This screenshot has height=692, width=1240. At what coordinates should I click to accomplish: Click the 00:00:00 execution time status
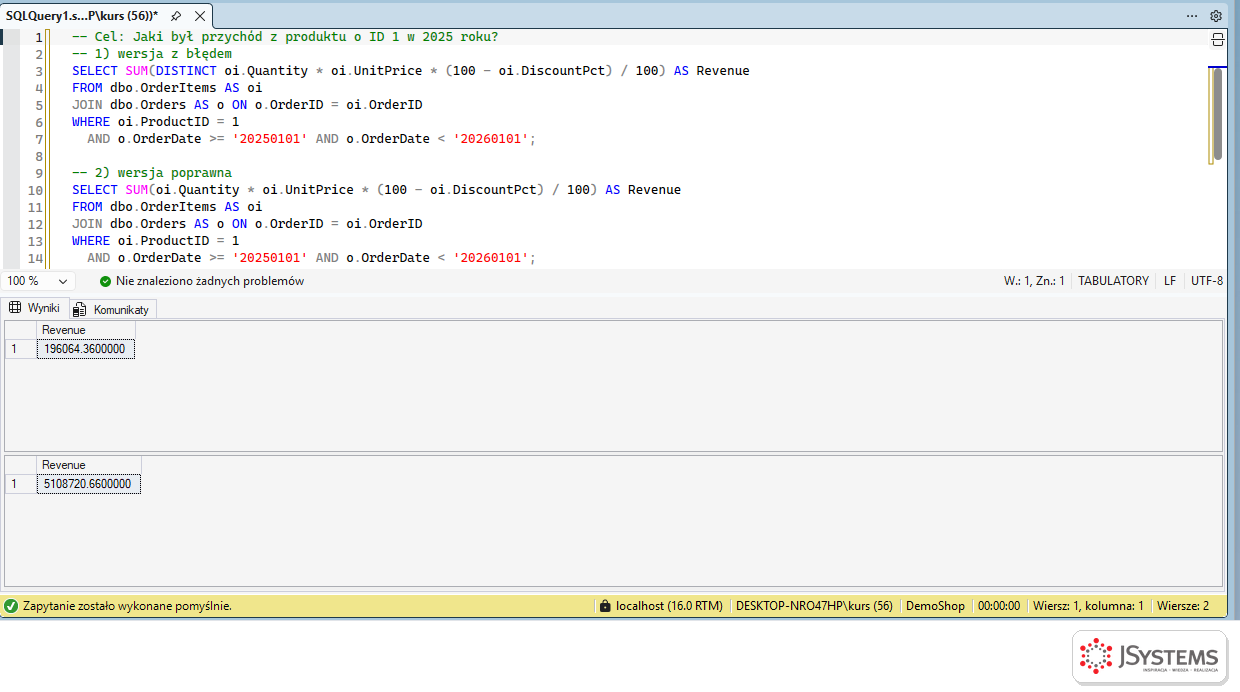(999, 606)
